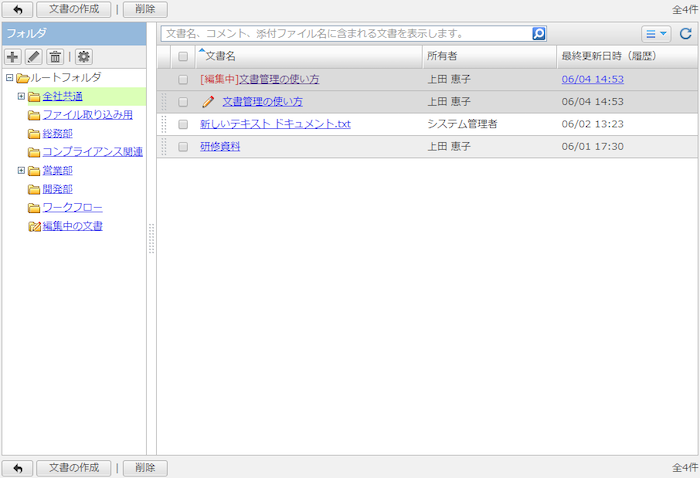Expand the 営業部 folder node
Viewport: 700px width, 478px height.
click(21, 170)
